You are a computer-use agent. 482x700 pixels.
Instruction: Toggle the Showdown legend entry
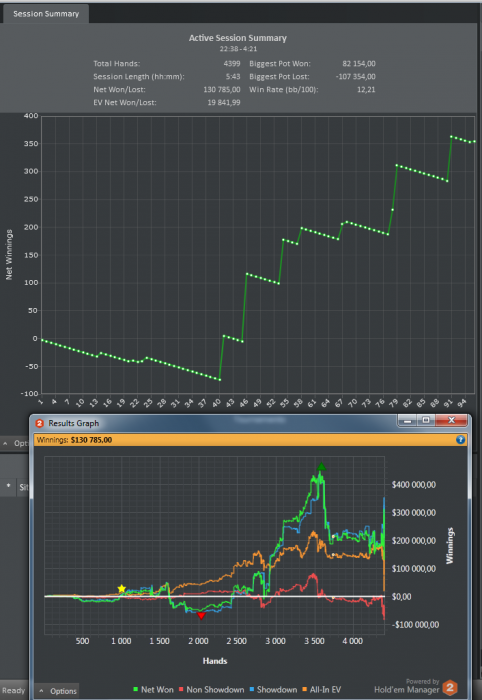[273, 690]
